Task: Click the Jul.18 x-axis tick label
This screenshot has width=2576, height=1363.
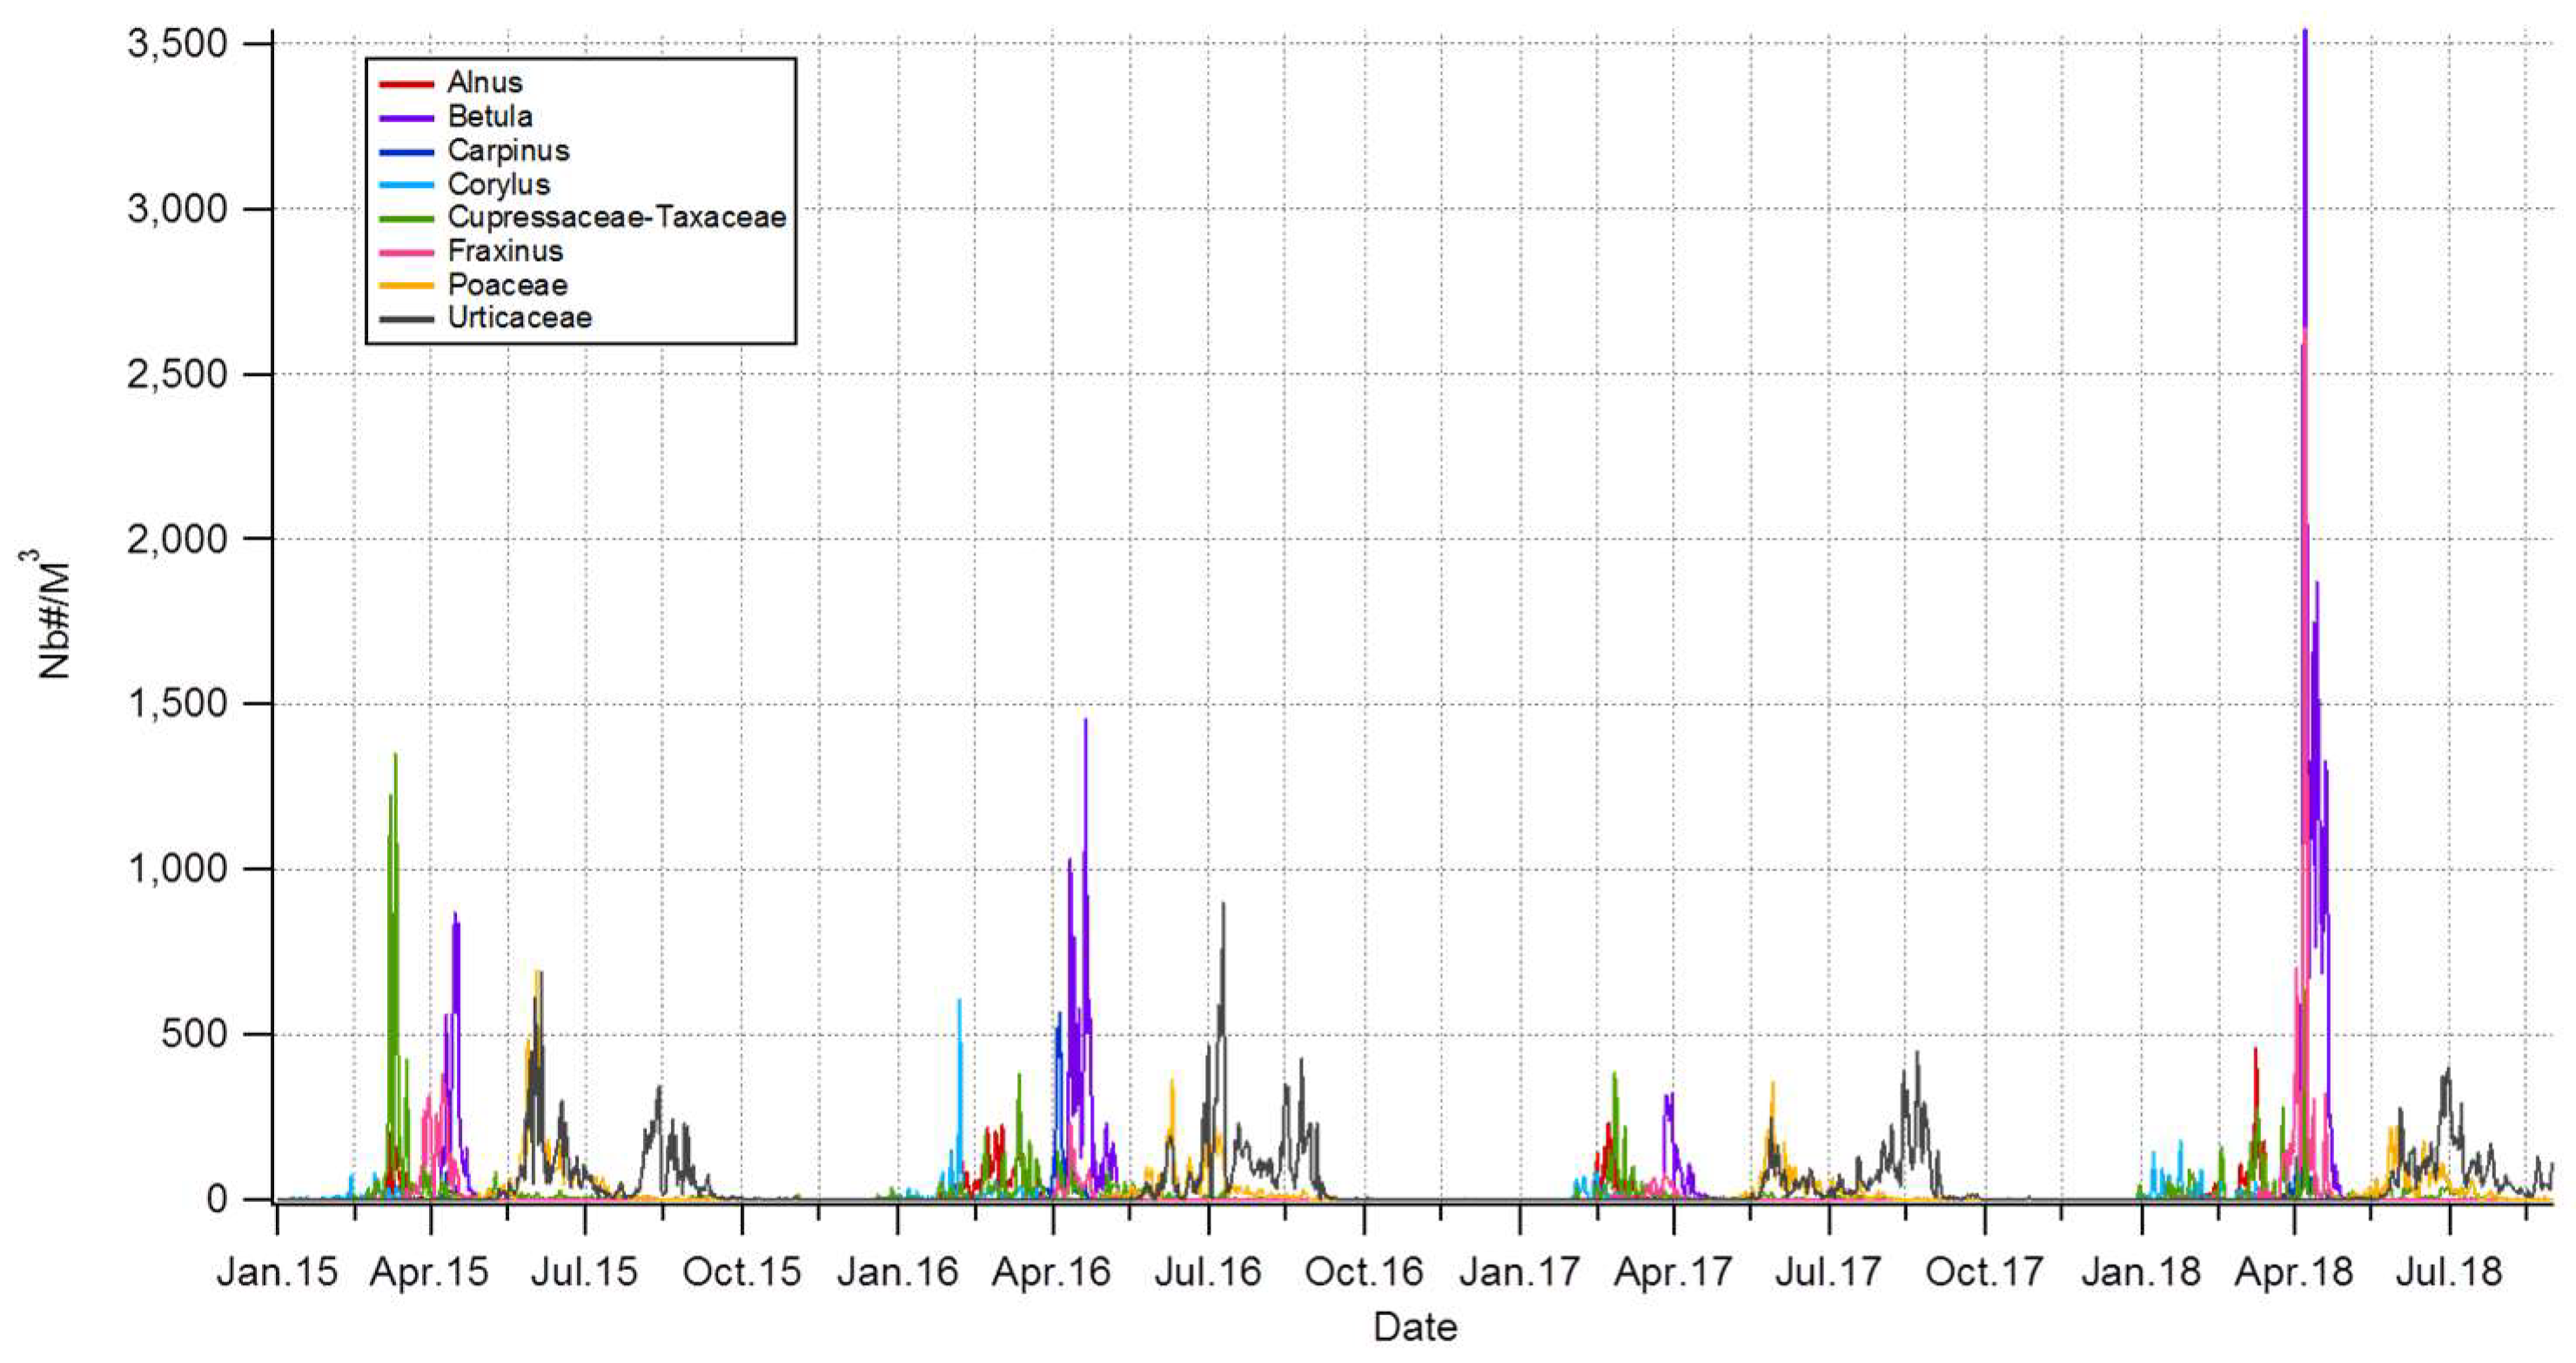Action: pyautogui.click(x=2449, y=1272)
